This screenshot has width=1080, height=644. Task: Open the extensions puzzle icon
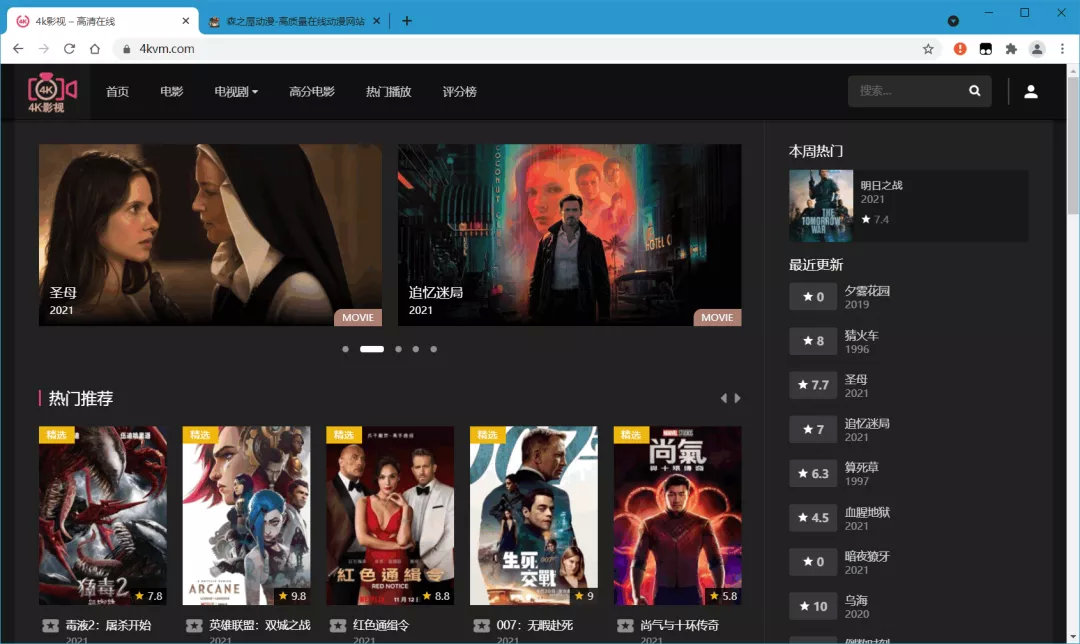pos(1011,49)
